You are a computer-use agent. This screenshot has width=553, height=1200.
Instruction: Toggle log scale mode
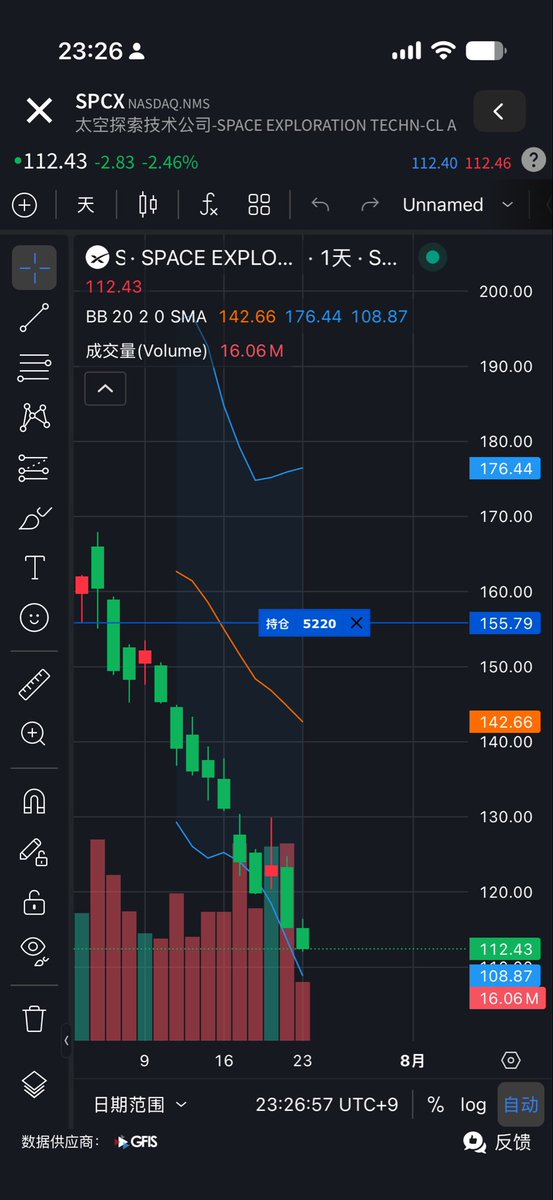pyautogui.click(x=473, y=1105)
